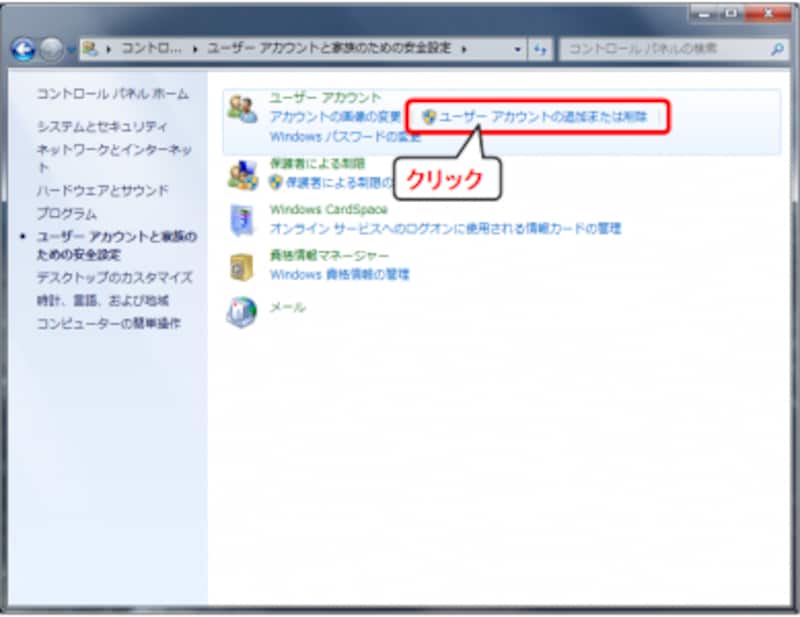Open the recent pages dropdown beside Forward
The width and height of the screenshot is (800, 617).
(71, 50)
